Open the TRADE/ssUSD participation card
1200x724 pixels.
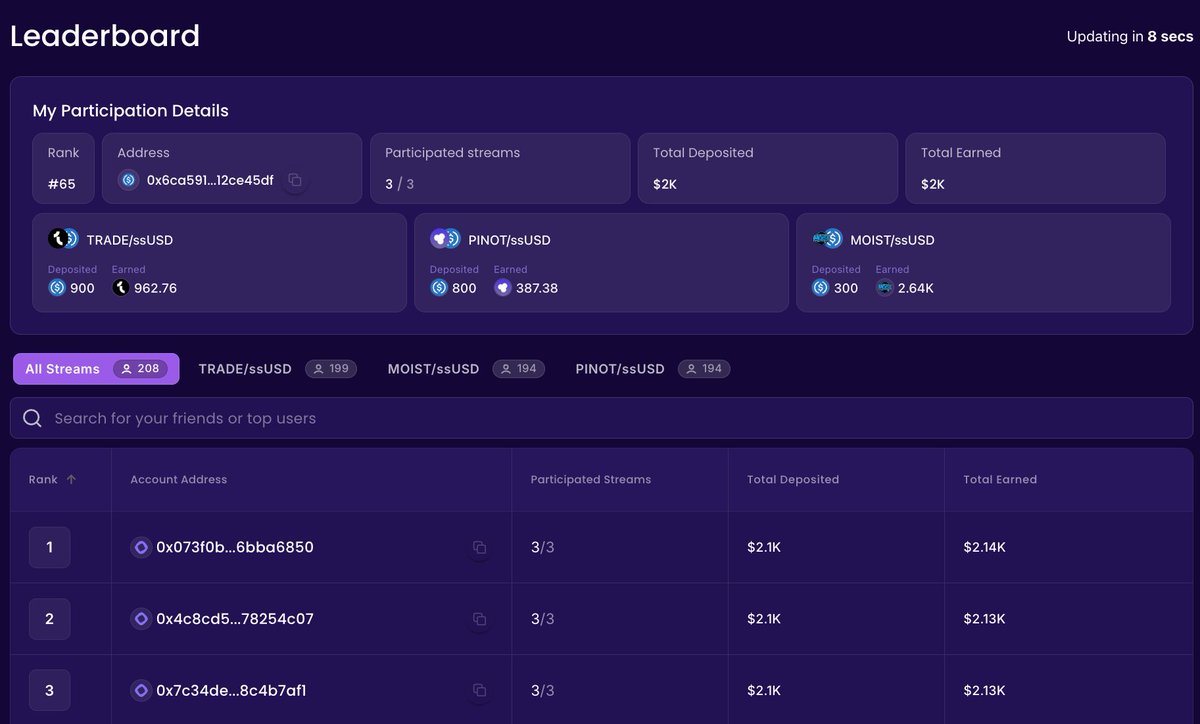click(x=220, y=263)
